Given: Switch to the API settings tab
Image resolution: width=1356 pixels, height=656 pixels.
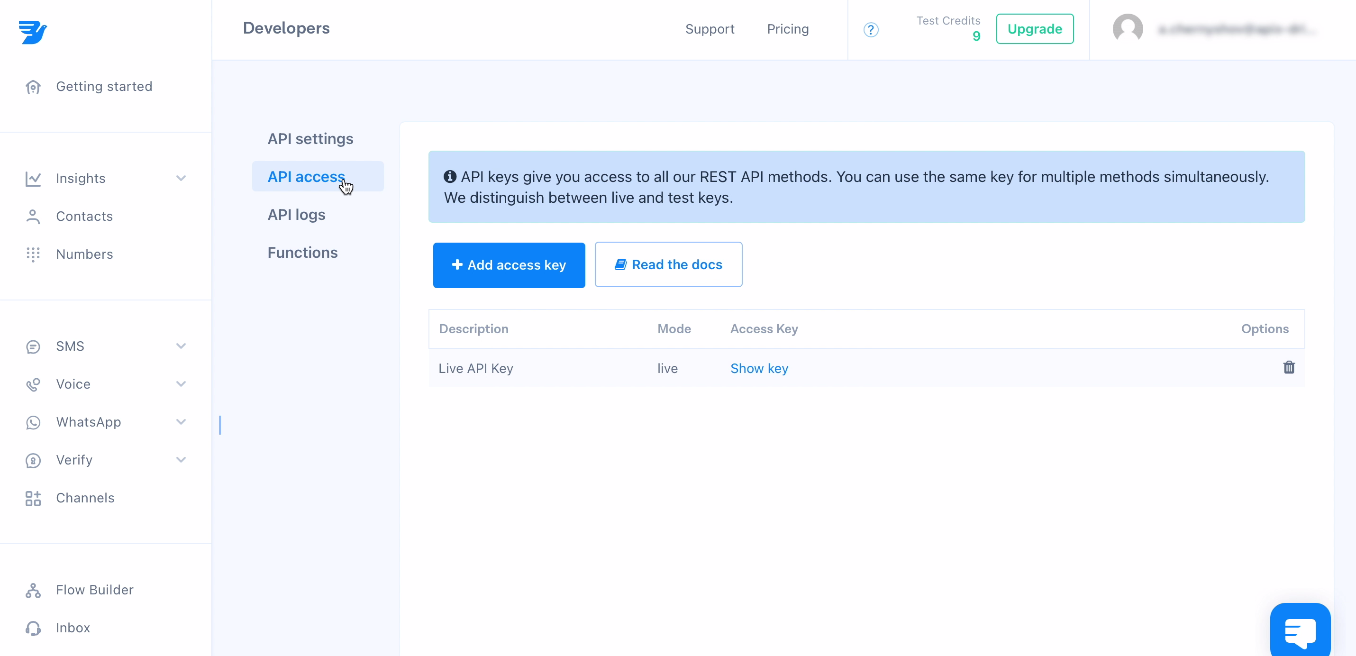Looking at the screenshot, I should (x=310, y=139).
